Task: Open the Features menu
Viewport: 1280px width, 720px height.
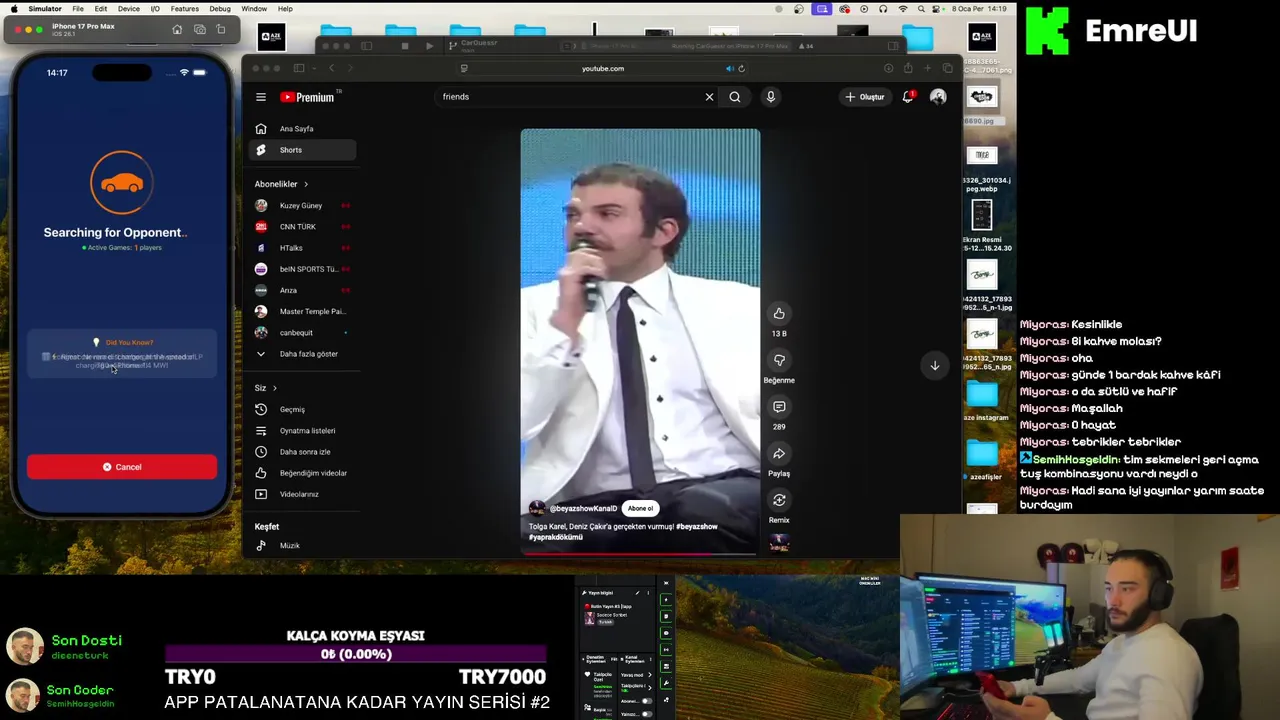Action: (x=185, y=9)
